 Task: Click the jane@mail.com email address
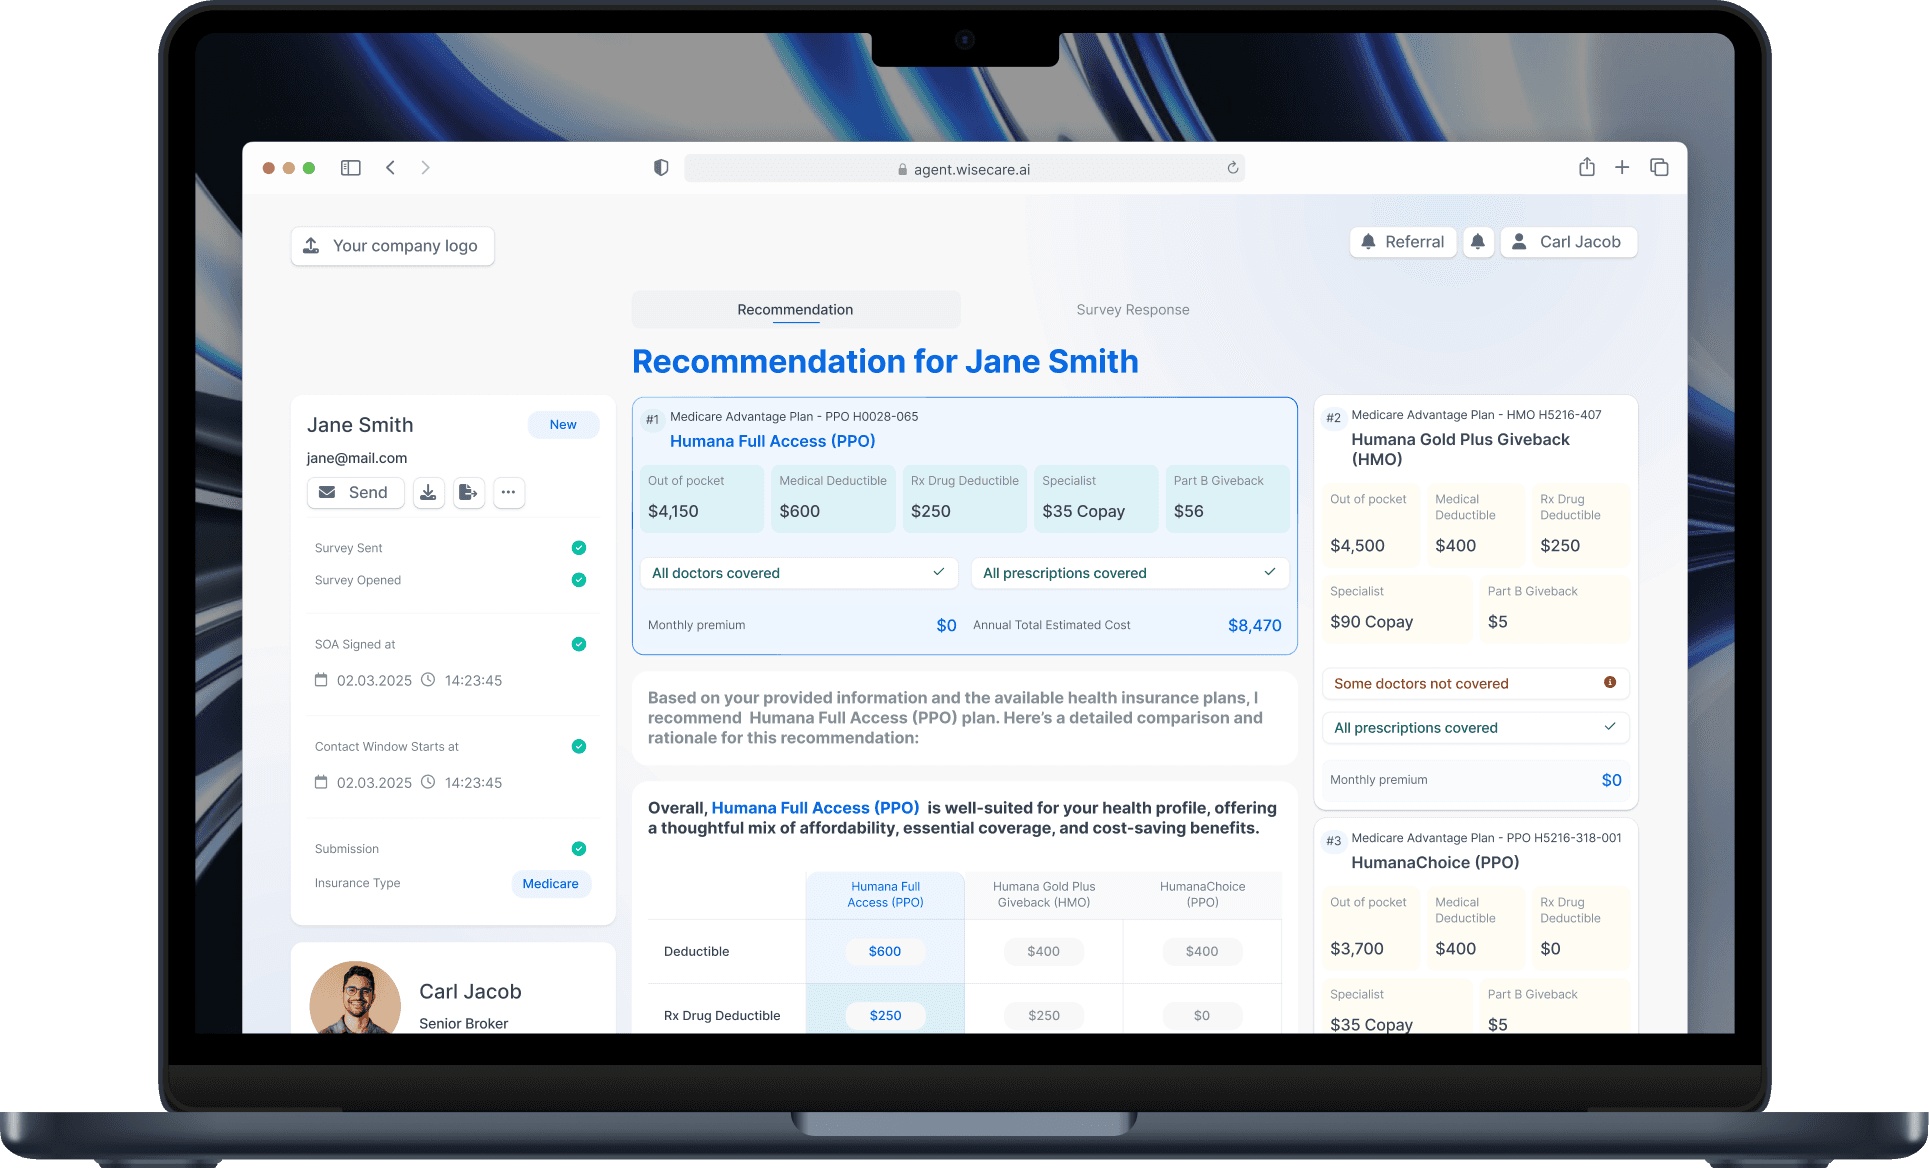point(357,458)
